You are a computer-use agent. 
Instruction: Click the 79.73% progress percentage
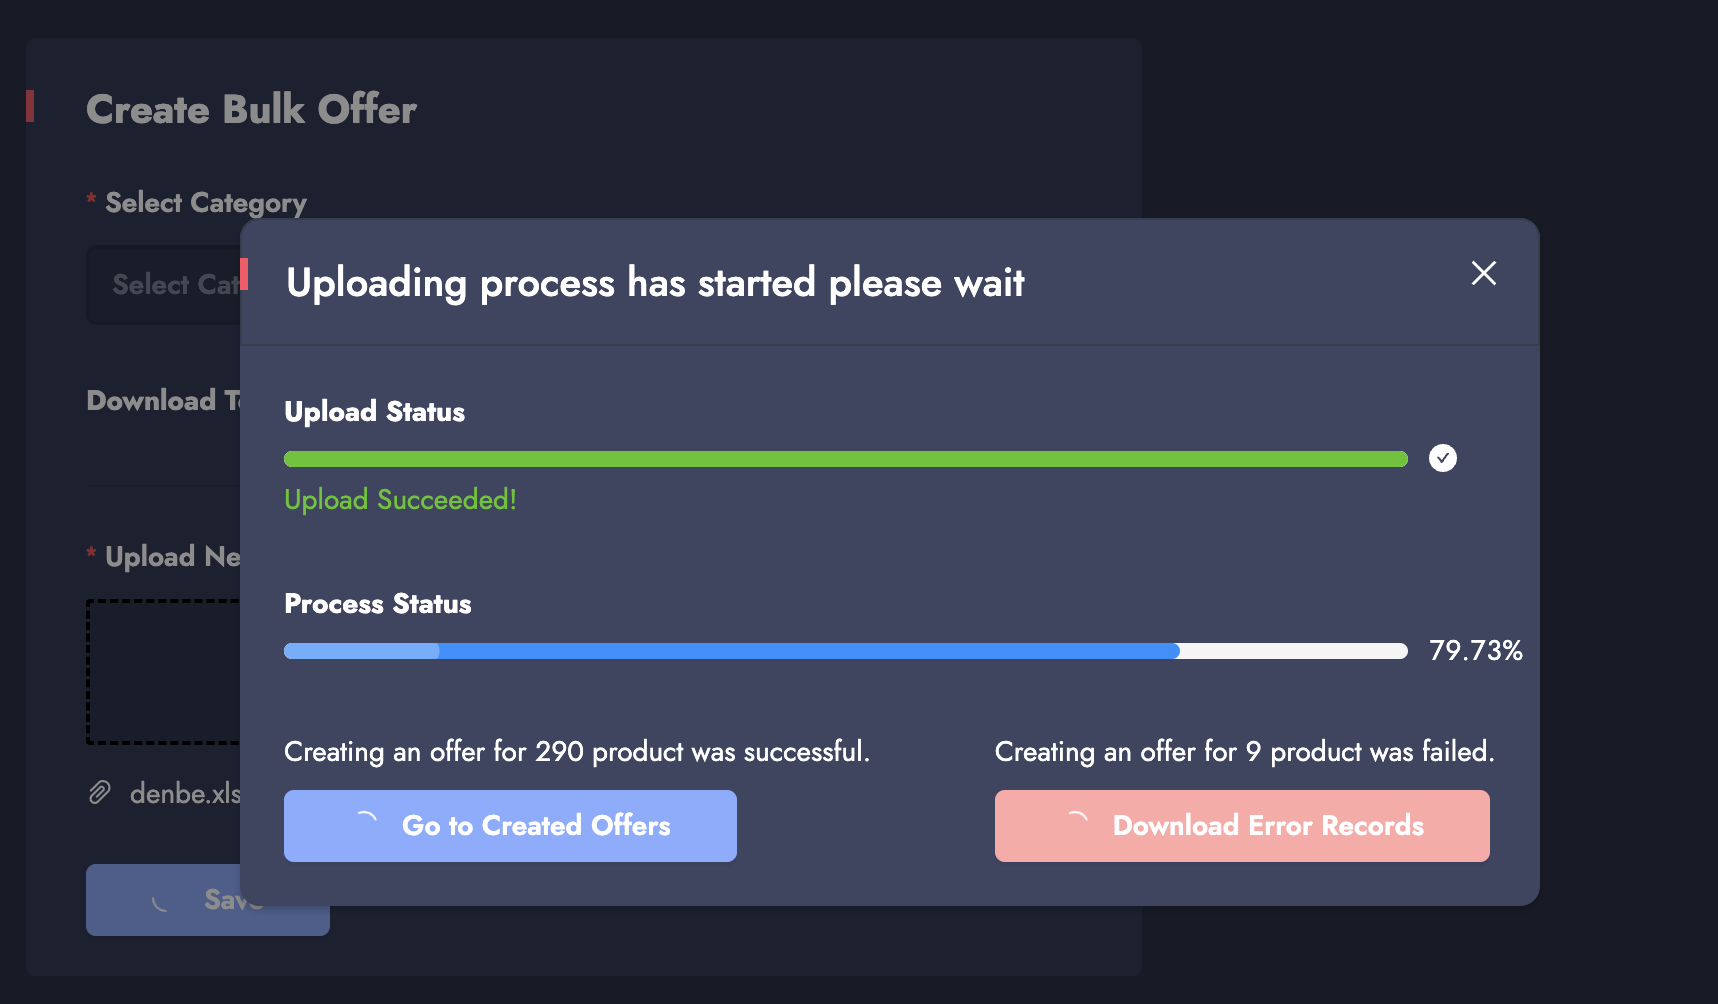[x=1475, y=651]
